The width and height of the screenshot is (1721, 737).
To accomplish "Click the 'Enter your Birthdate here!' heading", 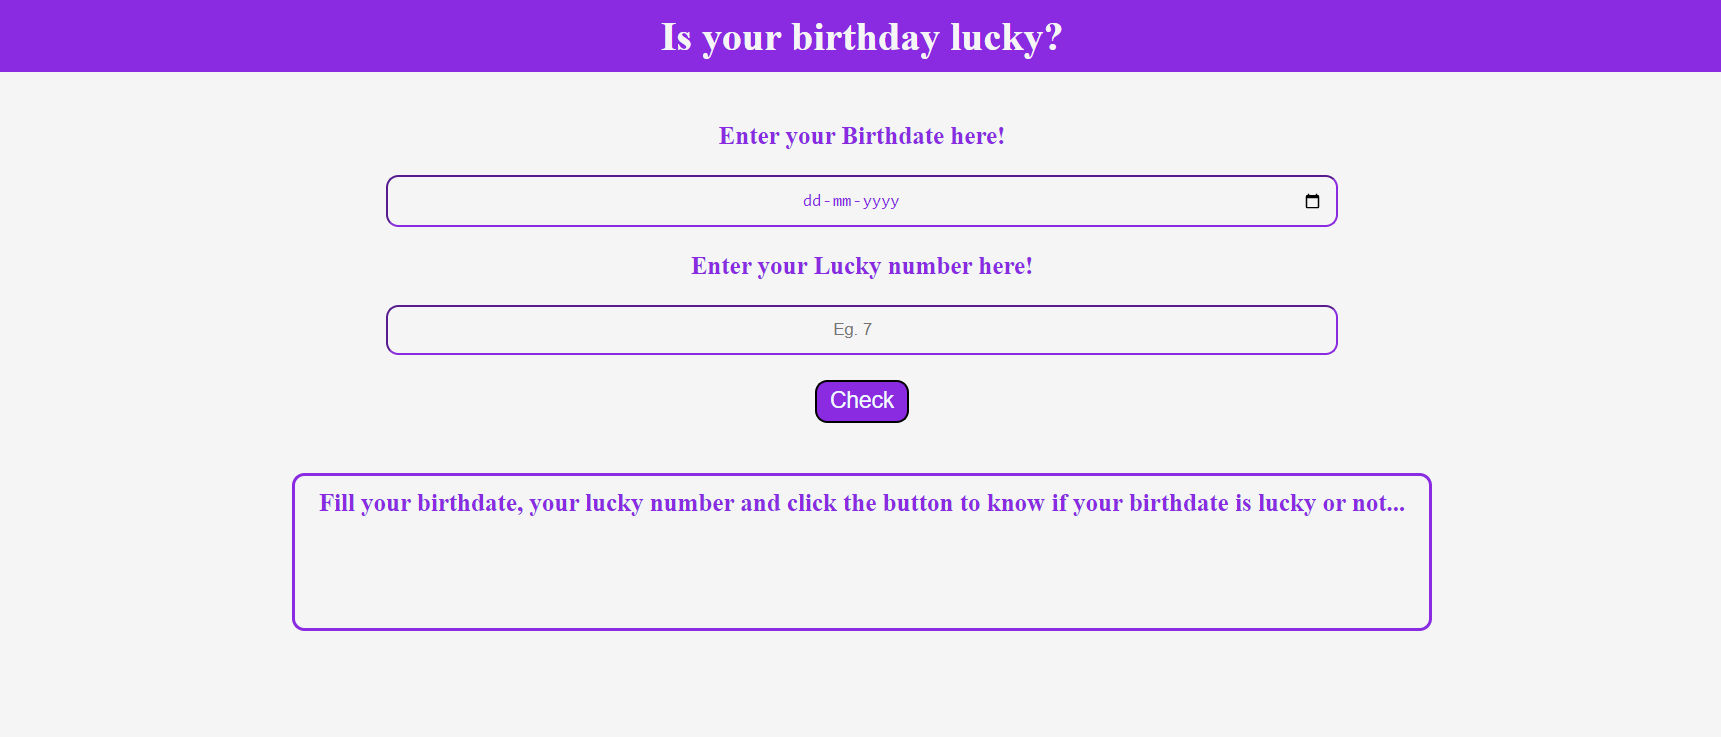I will click(x=861, y=136).
